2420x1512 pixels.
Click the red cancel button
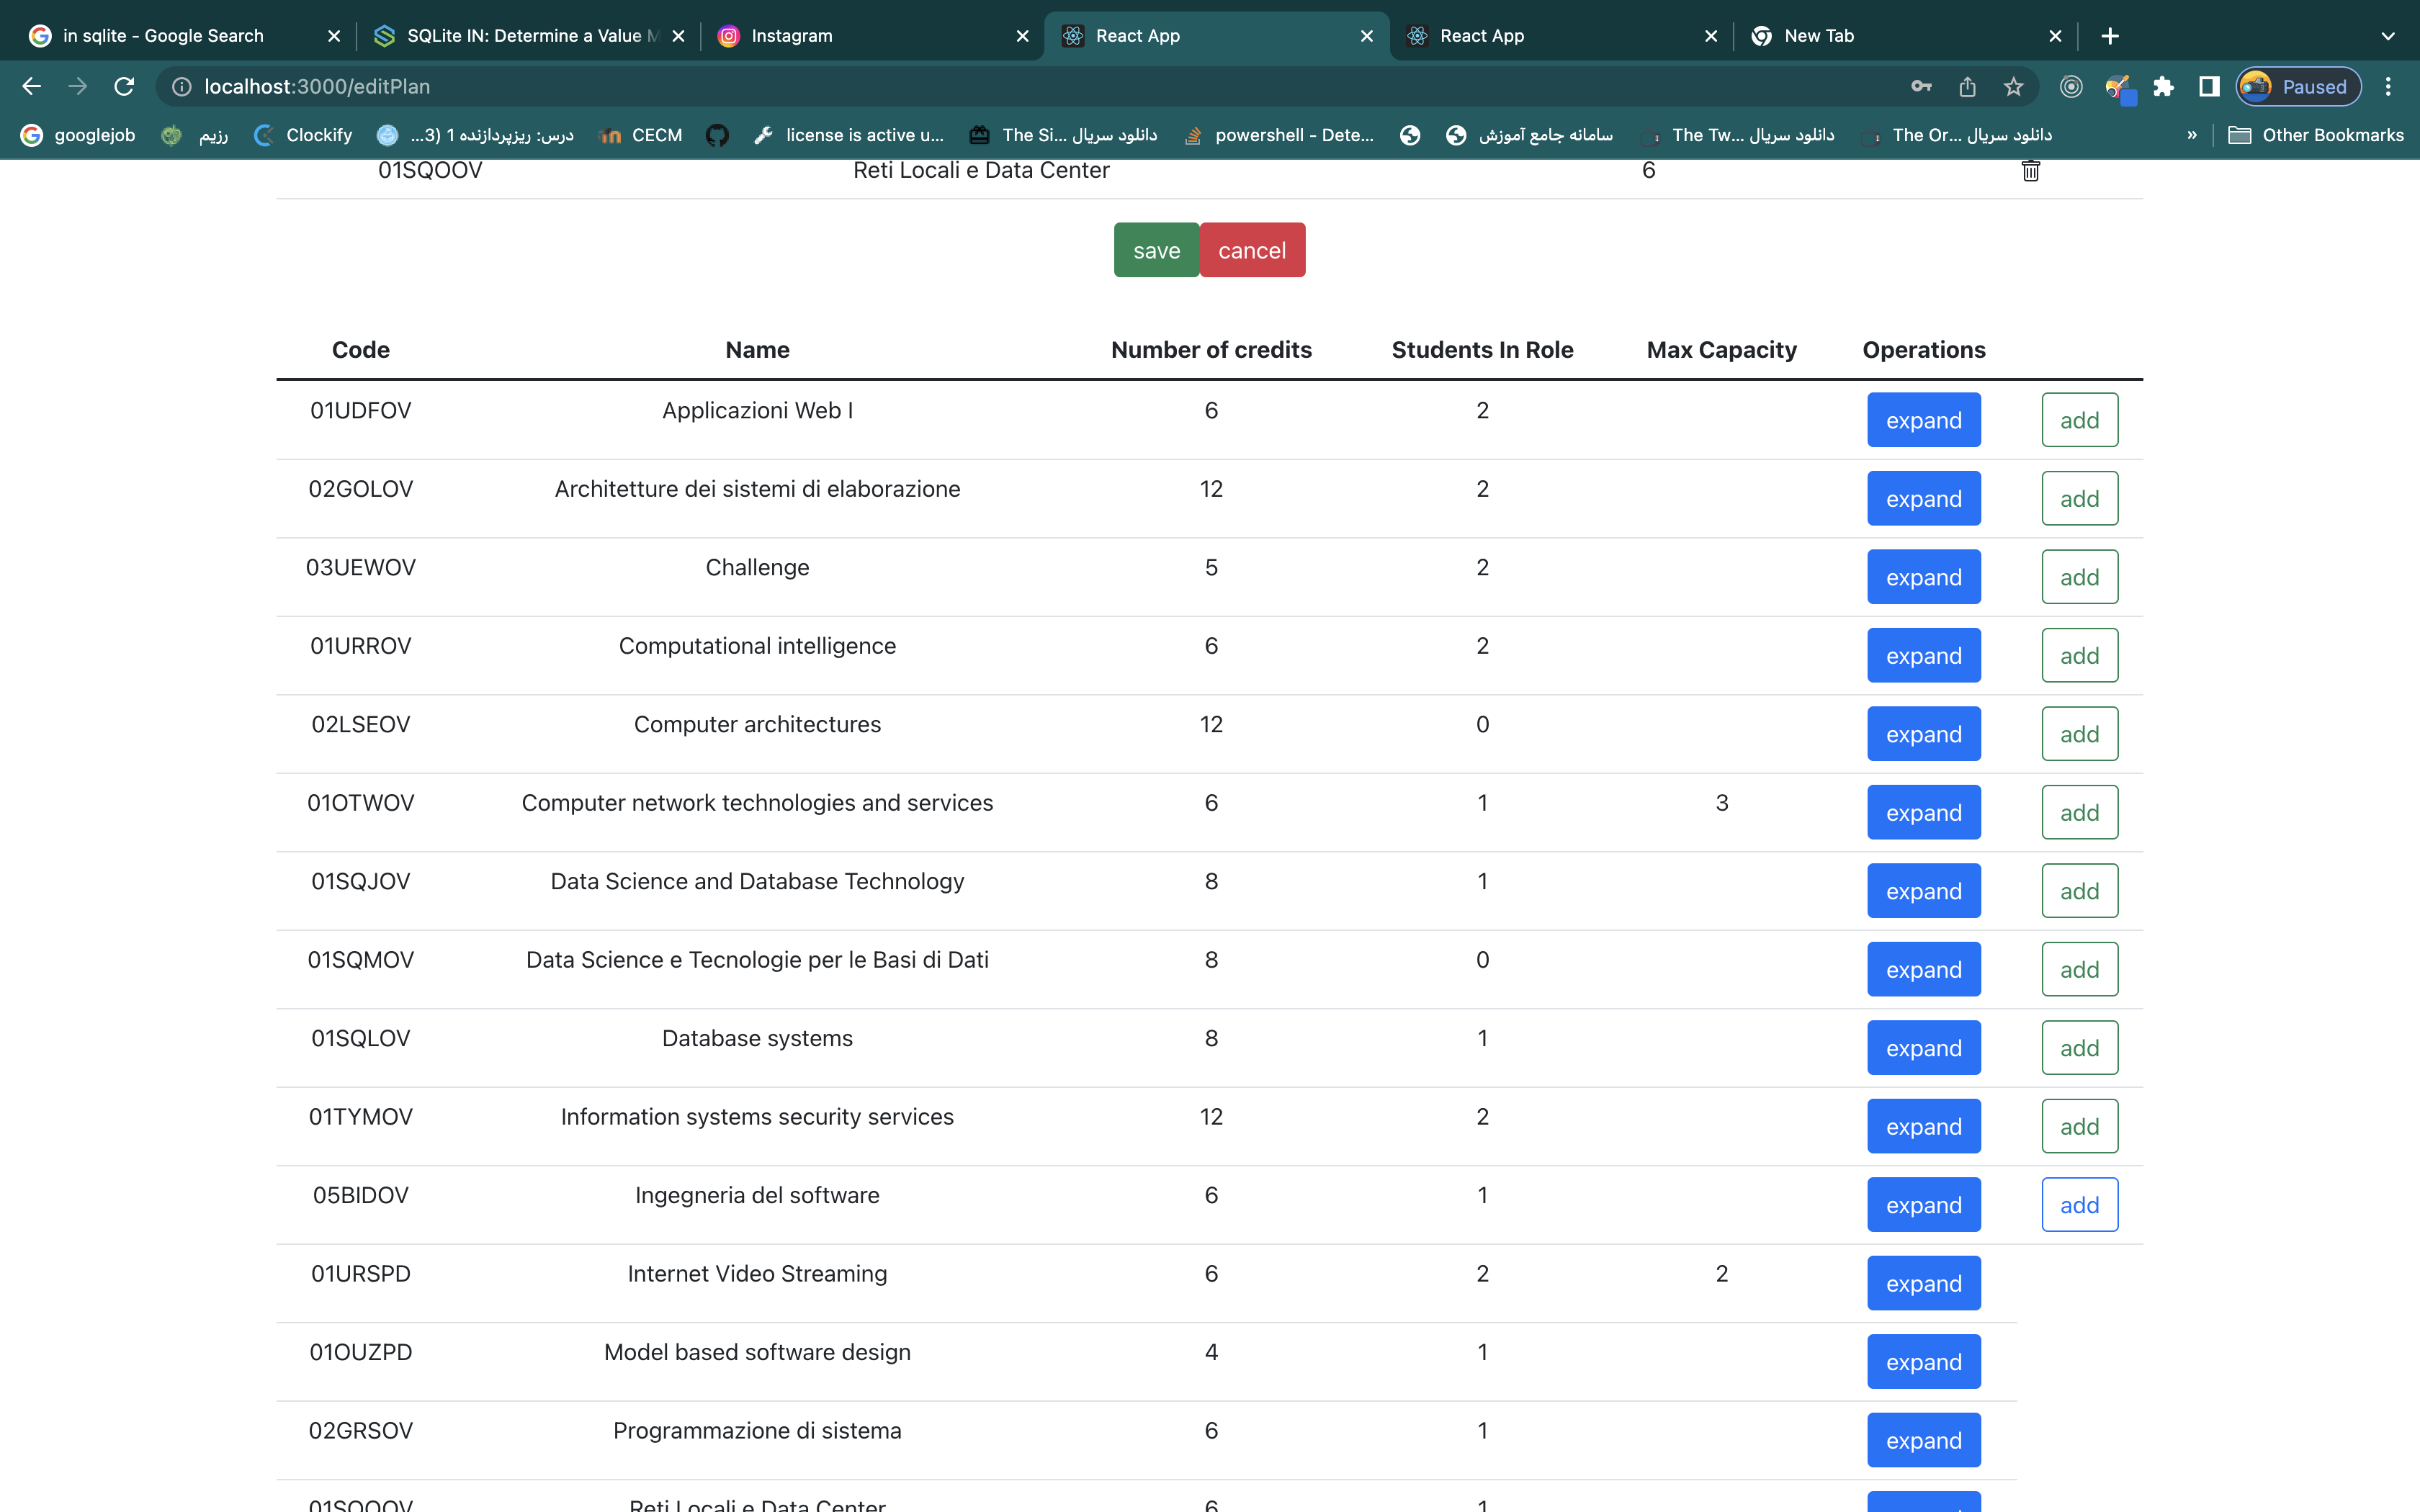(1252, 250)
